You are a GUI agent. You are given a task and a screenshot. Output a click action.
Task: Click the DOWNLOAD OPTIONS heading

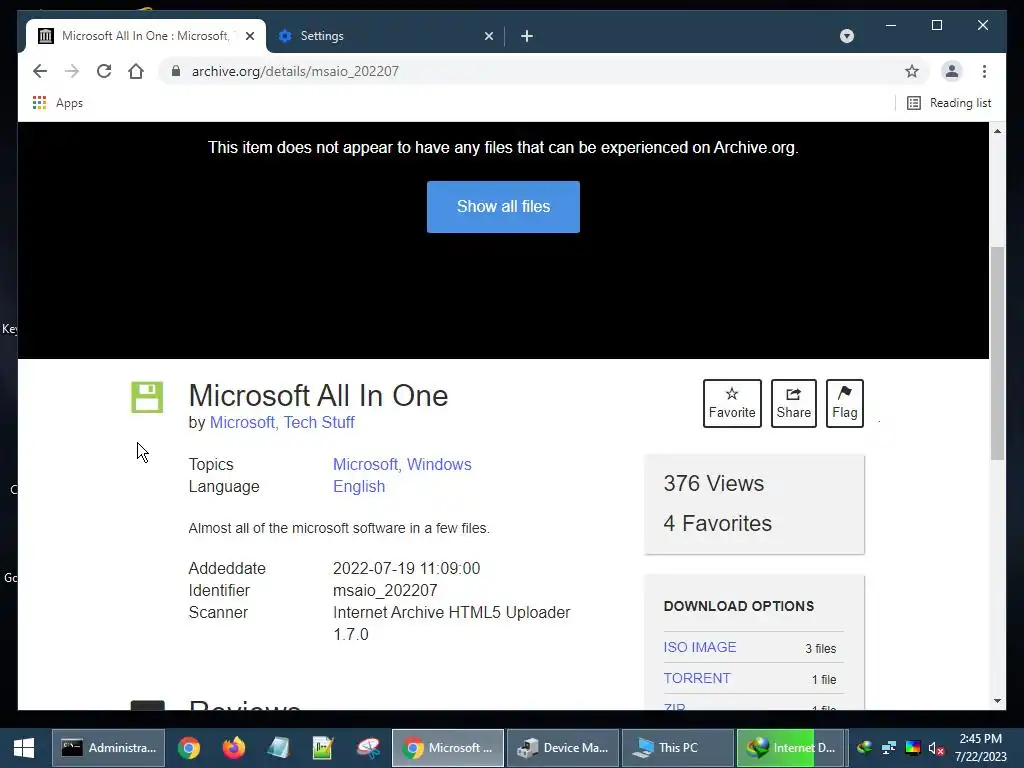739,607
